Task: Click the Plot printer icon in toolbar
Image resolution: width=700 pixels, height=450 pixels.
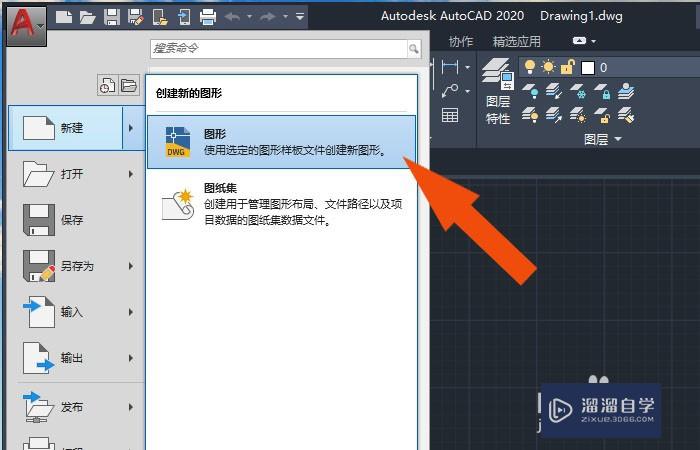Action: 208,17
